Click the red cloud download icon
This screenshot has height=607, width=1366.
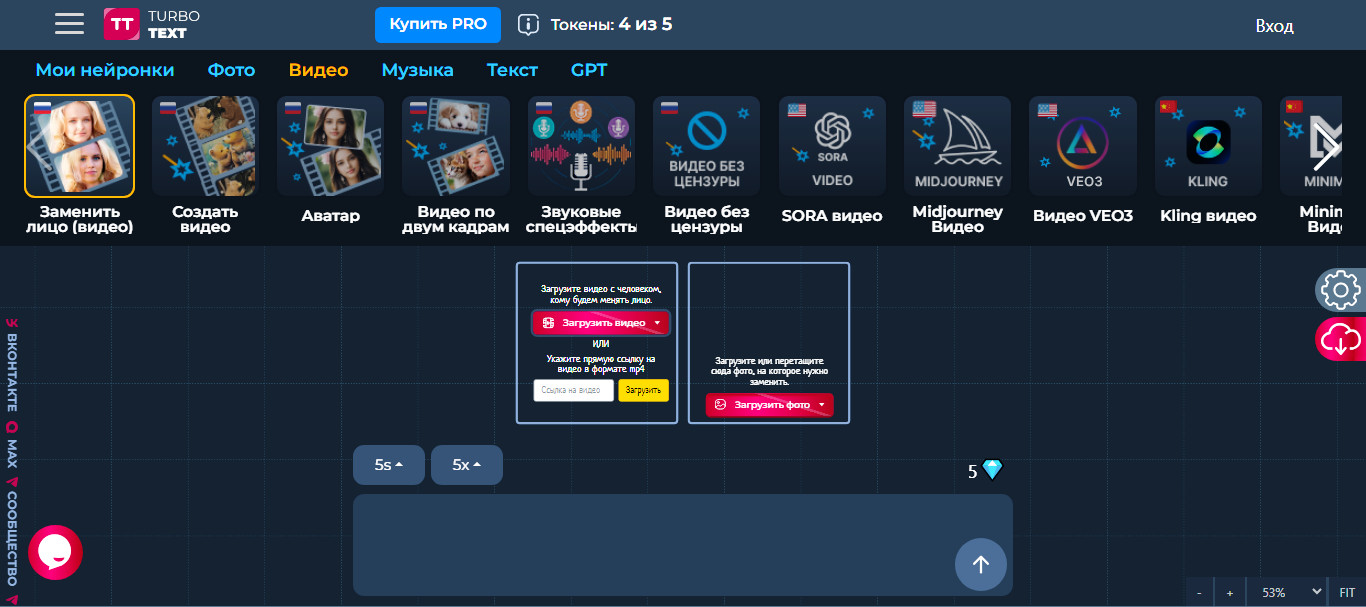(x=1340, y=340)
